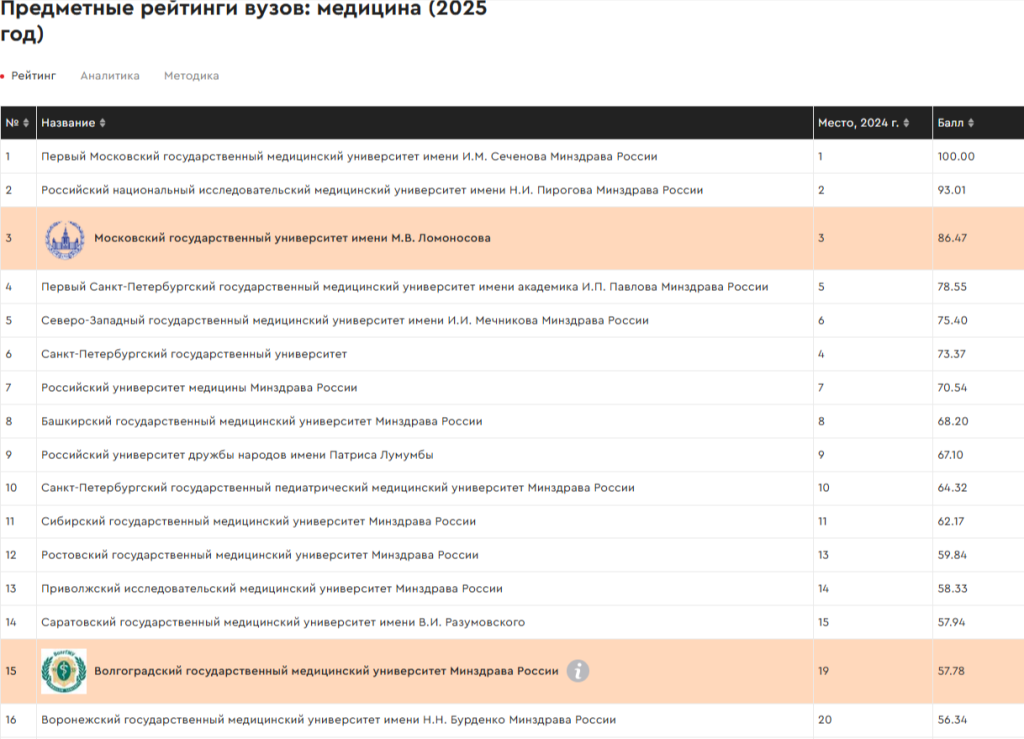Open Пирогова research medical university entry

[x=372, y=190]
